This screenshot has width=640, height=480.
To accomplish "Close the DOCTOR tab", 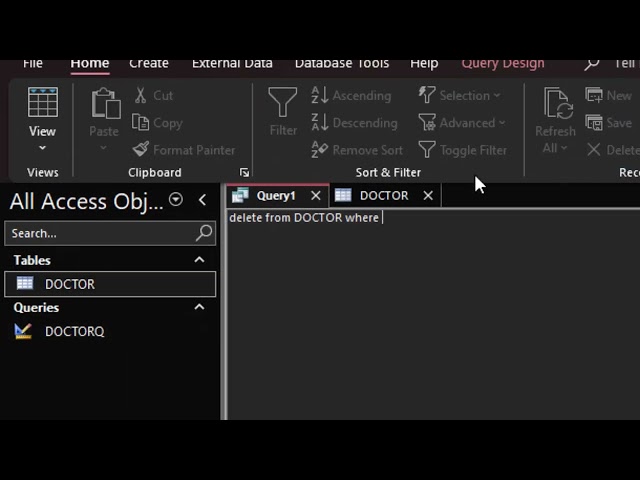I will point(428,196).
